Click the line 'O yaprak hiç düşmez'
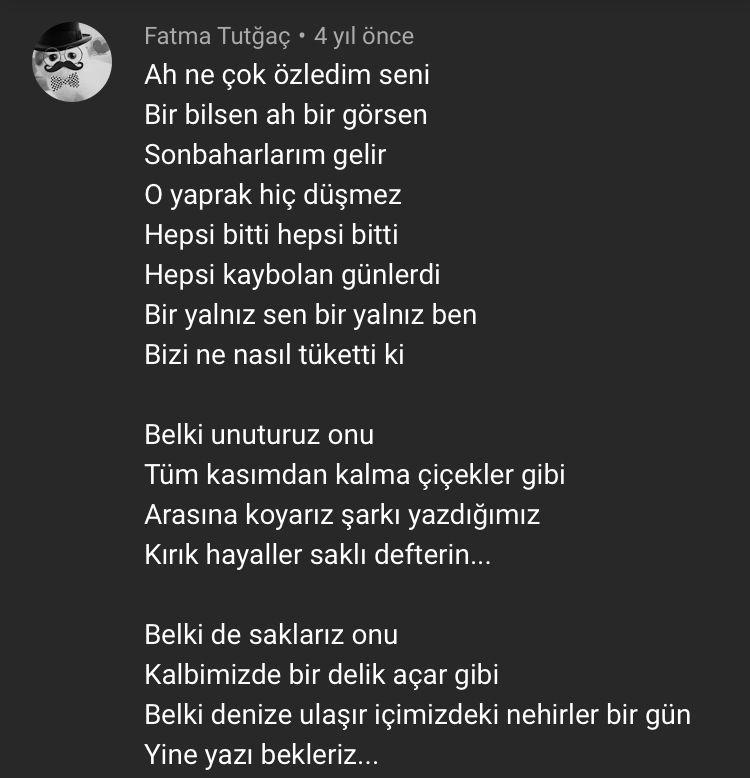 click(x=273, y=195)
